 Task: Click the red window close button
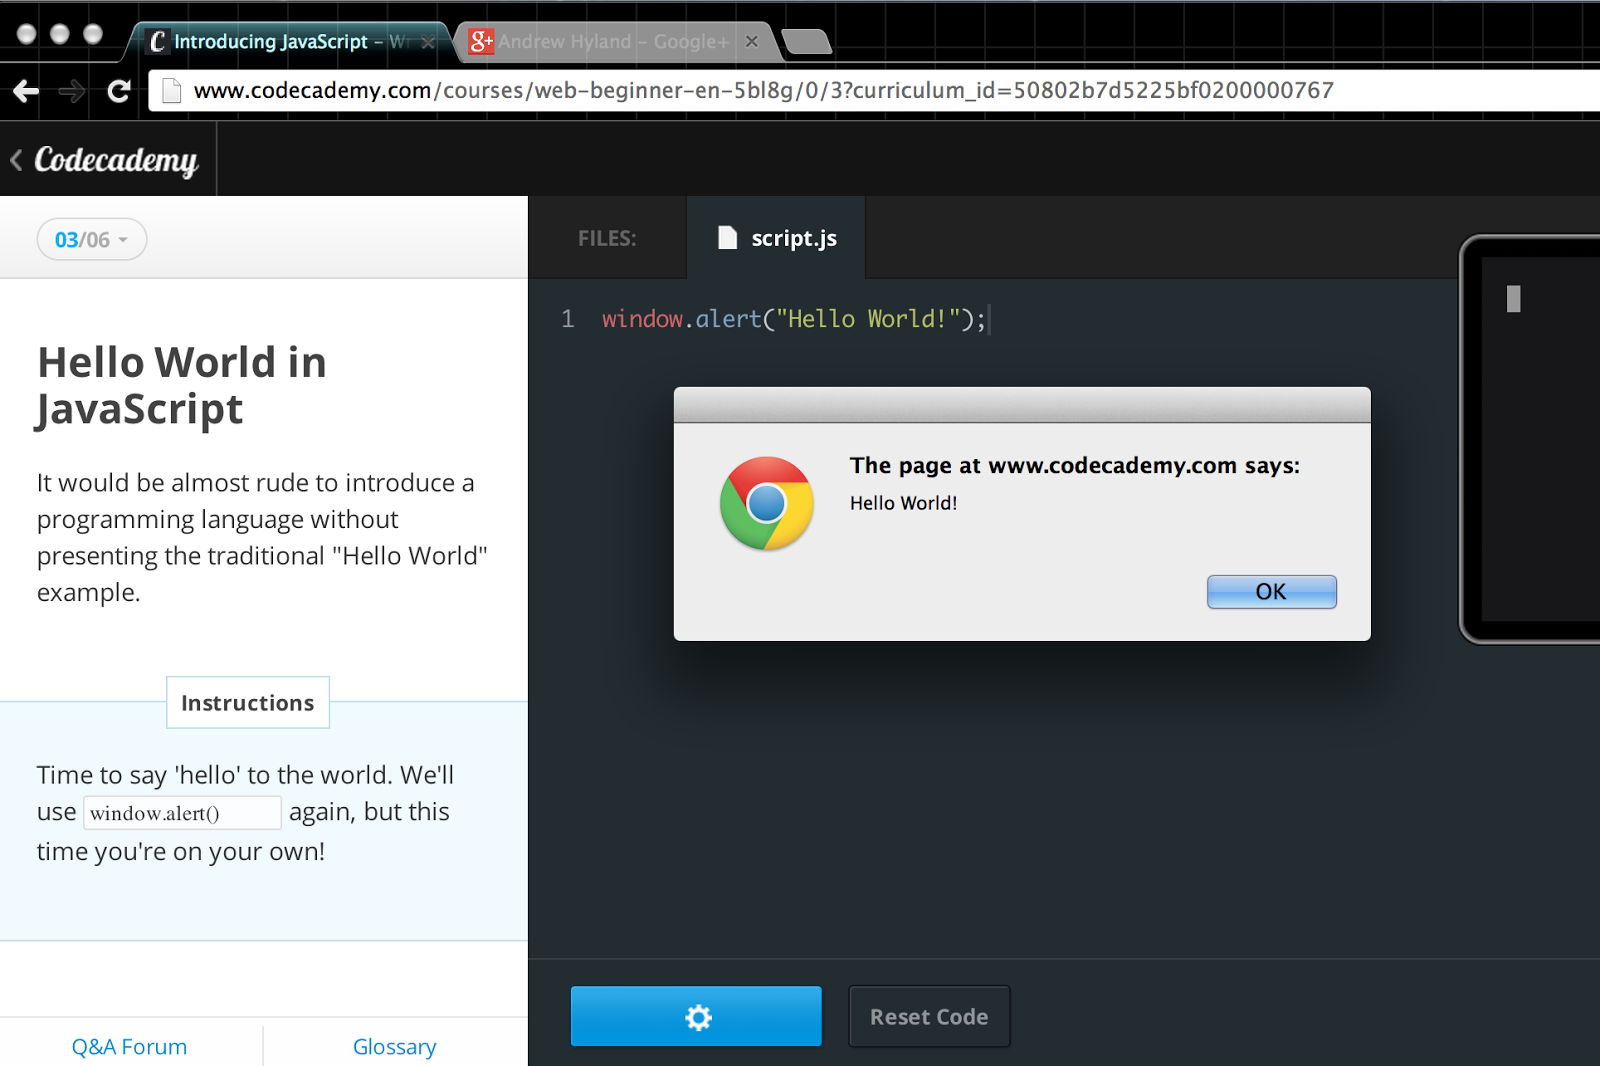point(27,34)
